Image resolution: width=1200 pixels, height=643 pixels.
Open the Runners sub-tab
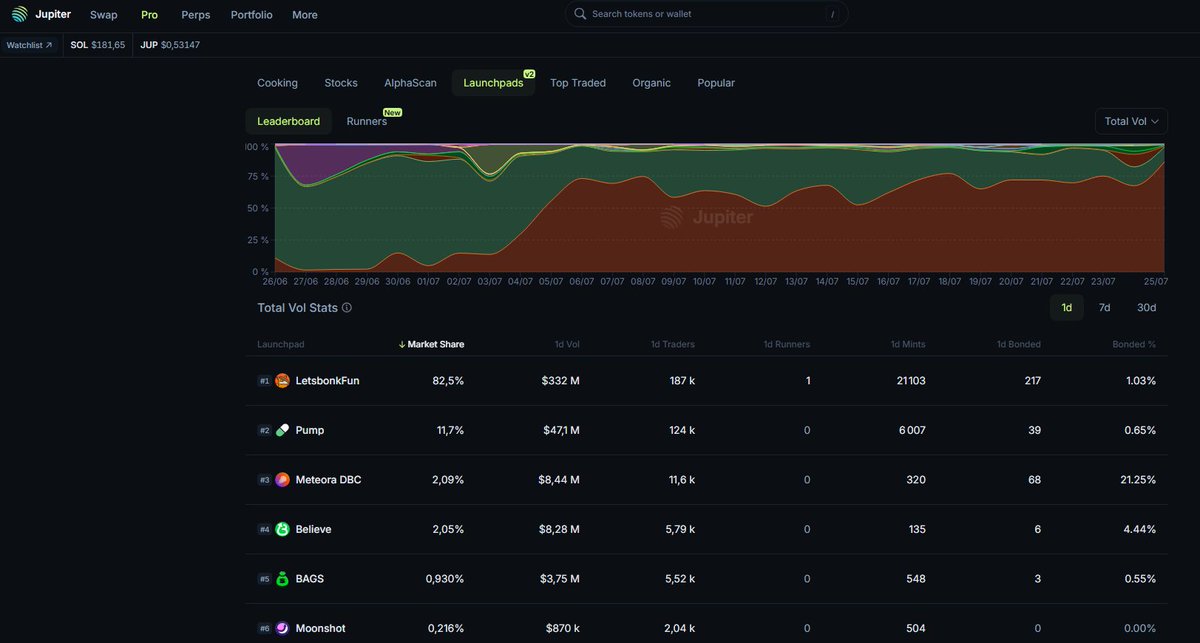coord(367,121)
